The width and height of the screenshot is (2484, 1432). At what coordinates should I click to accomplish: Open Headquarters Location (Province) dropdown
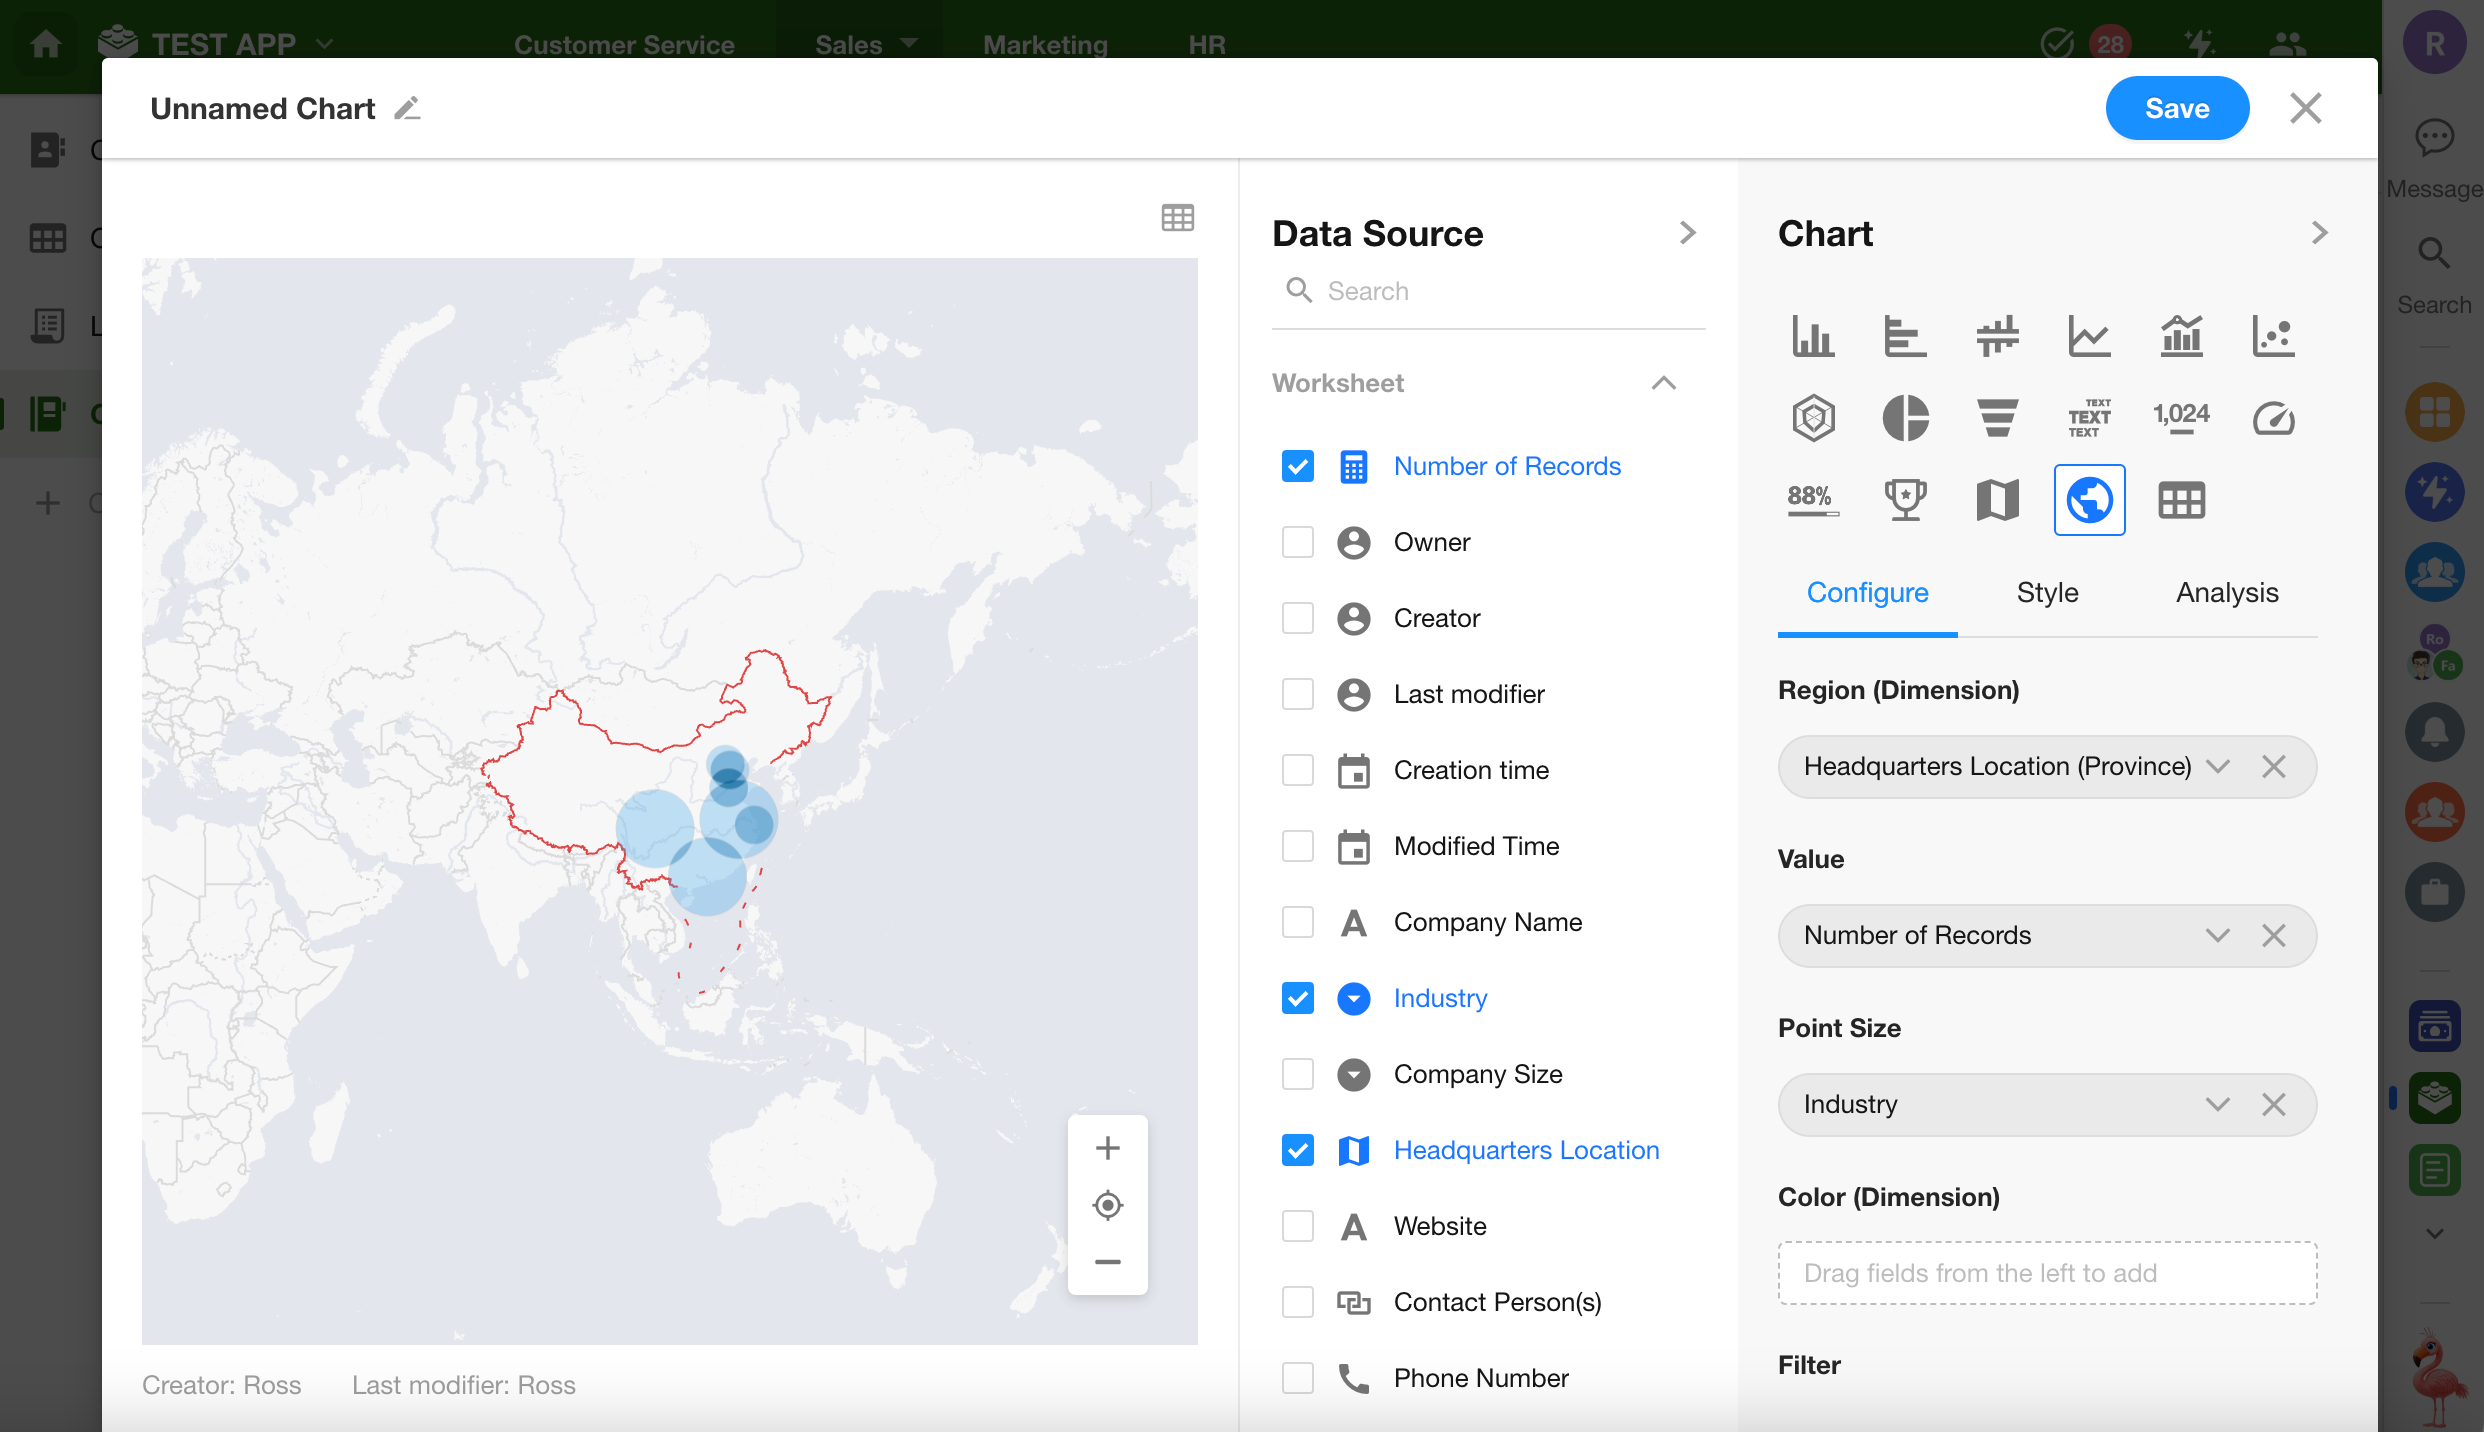point(2218,767)
